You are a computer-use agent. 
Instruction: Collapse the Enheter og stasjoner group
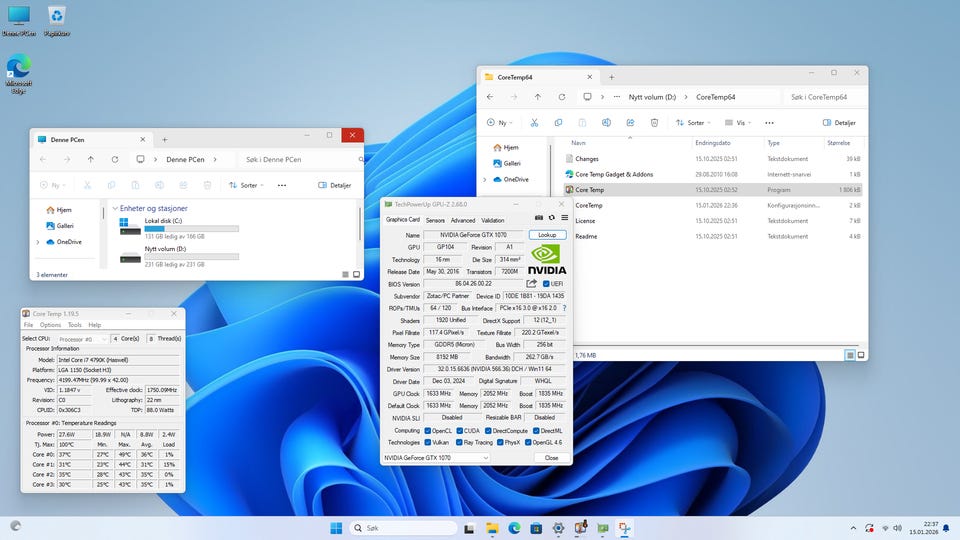tap(115, 208)
